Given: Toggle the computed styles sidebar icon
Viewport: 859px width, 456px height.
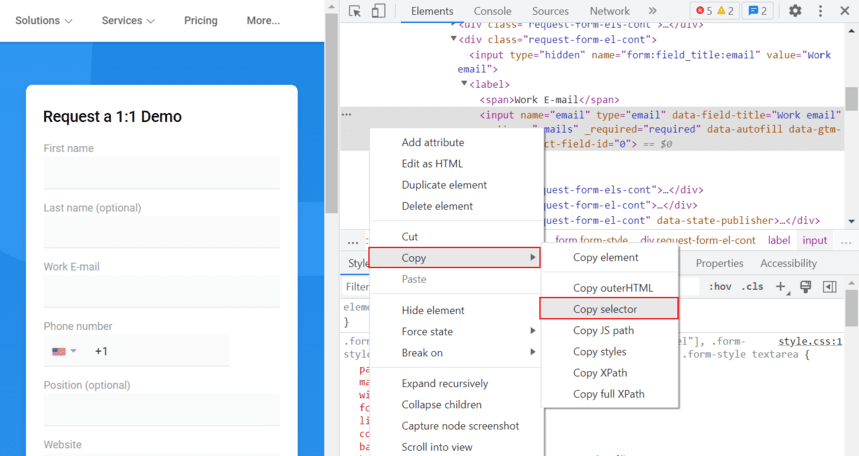Looking at the screenshot, I should [x=829, y=287].
